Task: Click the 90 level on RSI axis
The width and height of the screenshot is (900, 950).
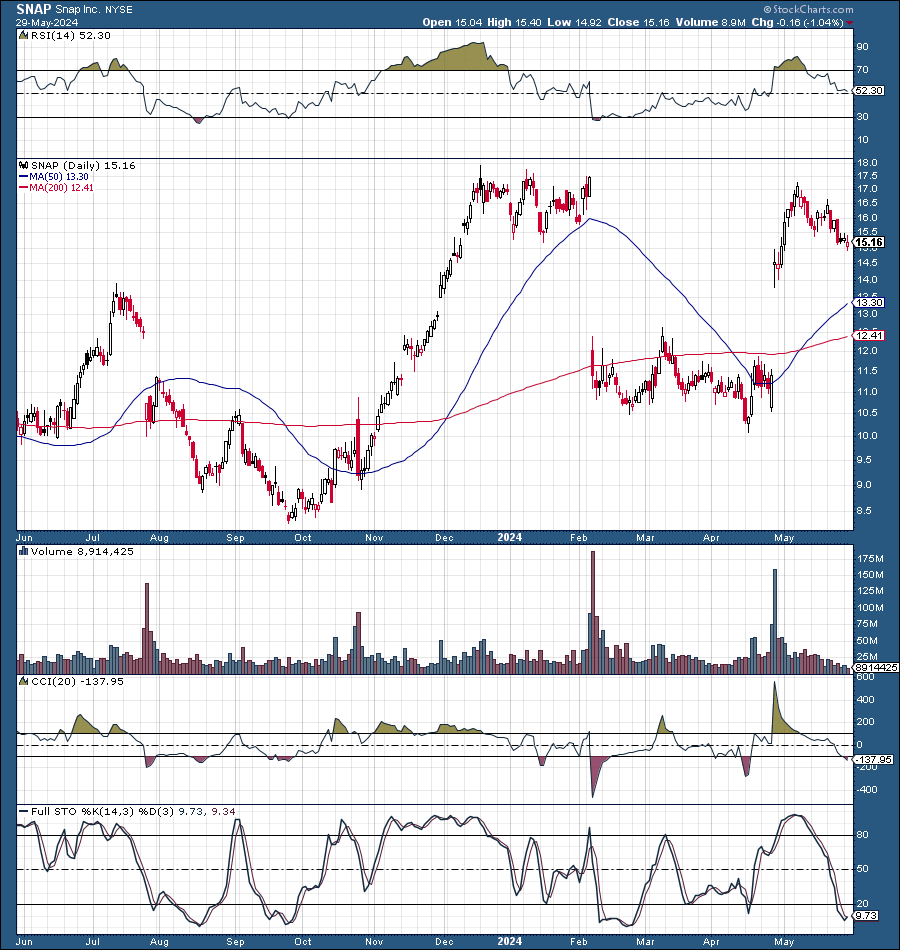Action: coord(862,47)
